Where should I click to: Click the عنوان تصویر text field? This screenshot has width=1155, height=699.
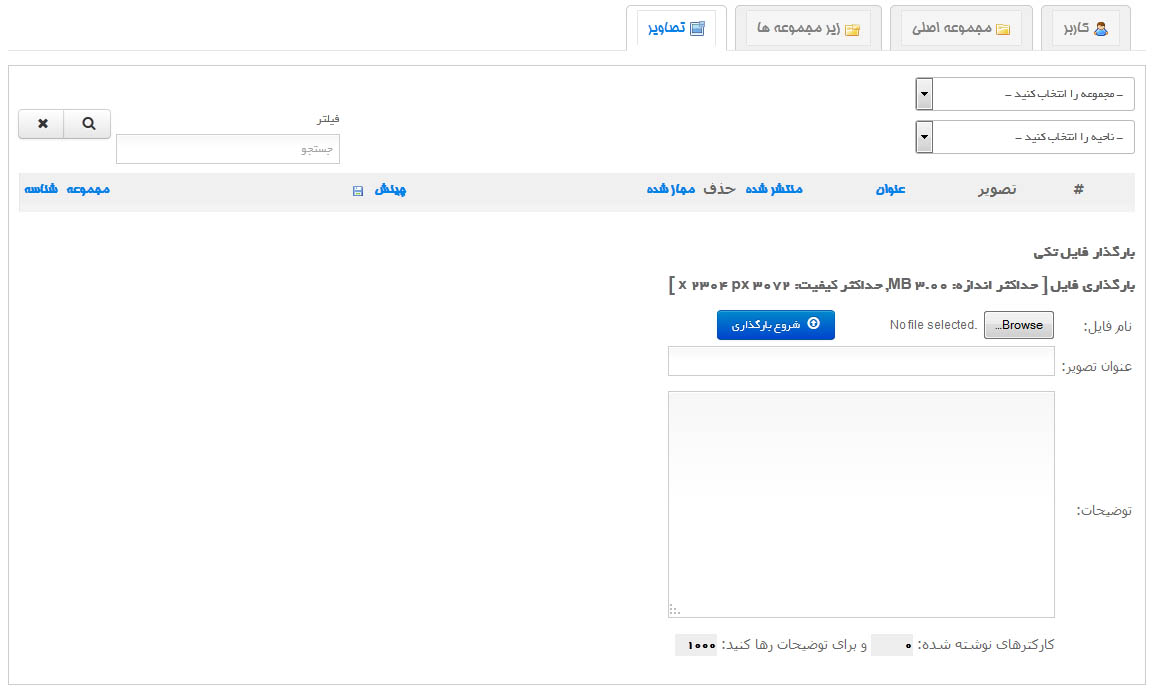861,361
